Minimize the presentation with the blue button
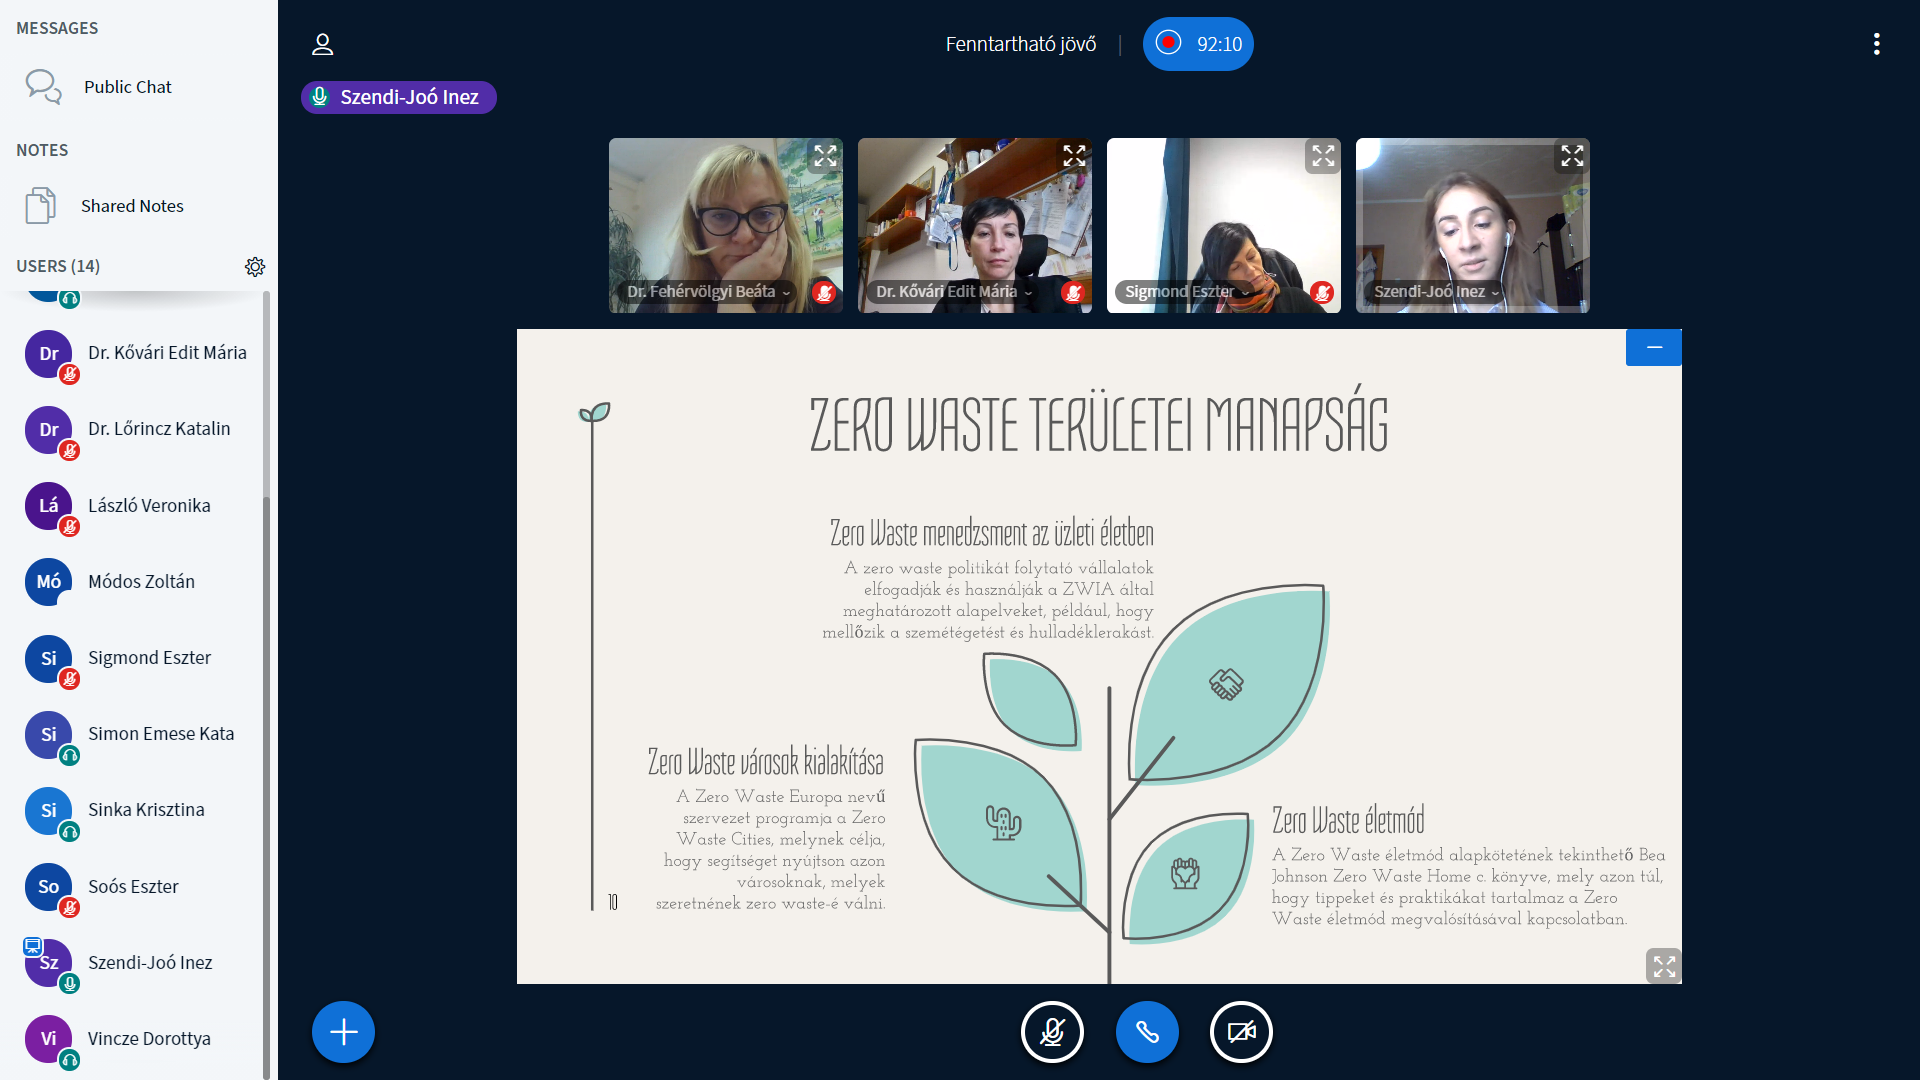Viewport: 1920px width, 1080px height. (1654, 347)
